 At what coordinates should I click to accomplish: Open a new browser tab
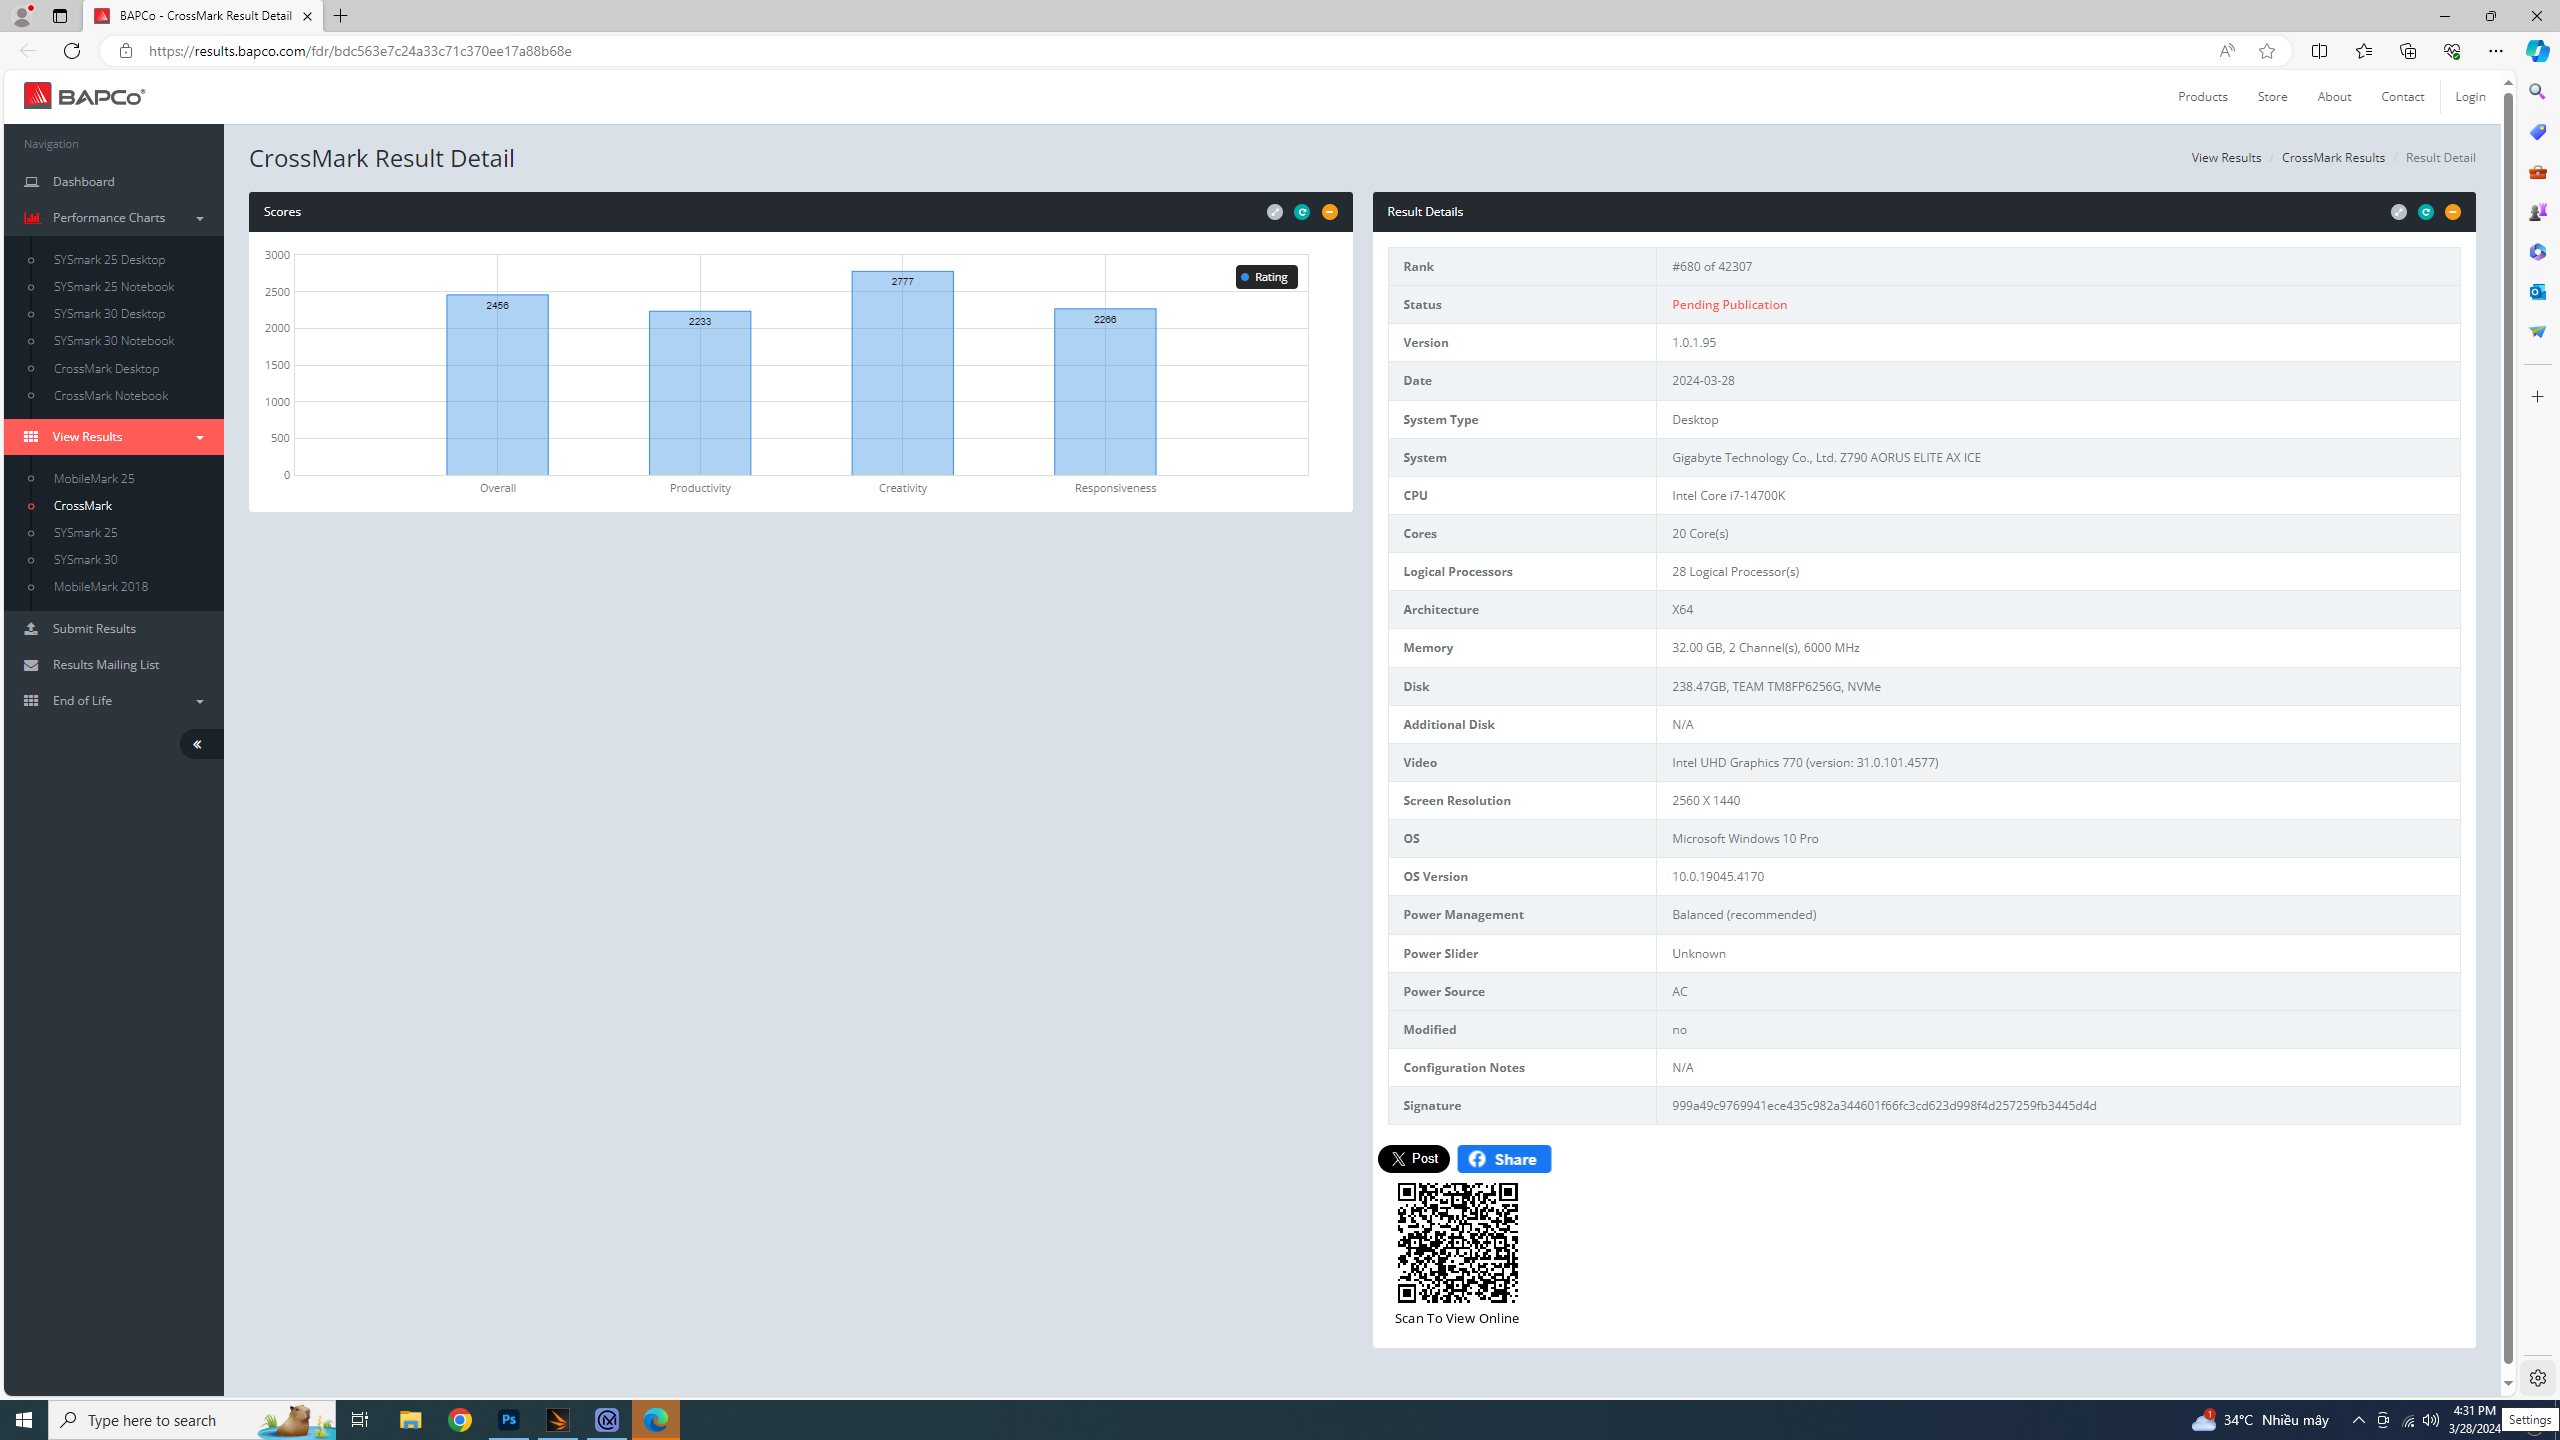pyautogui.click(x=341, y=16)
